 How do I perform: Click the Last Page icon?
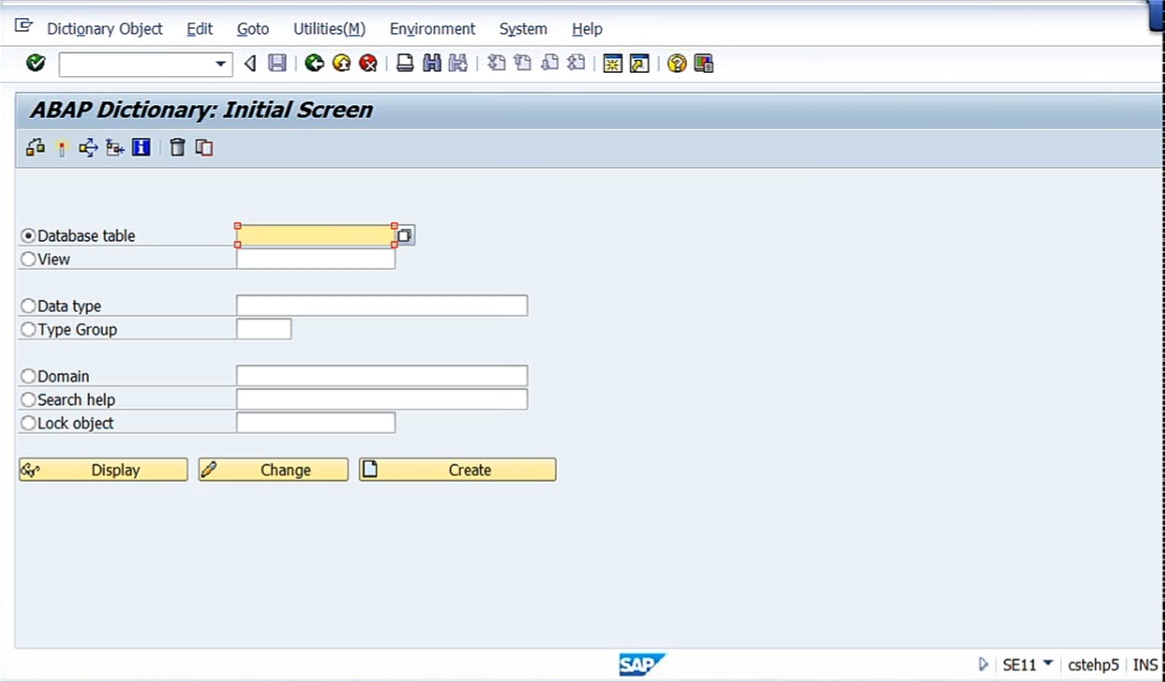tap(577, 63)
